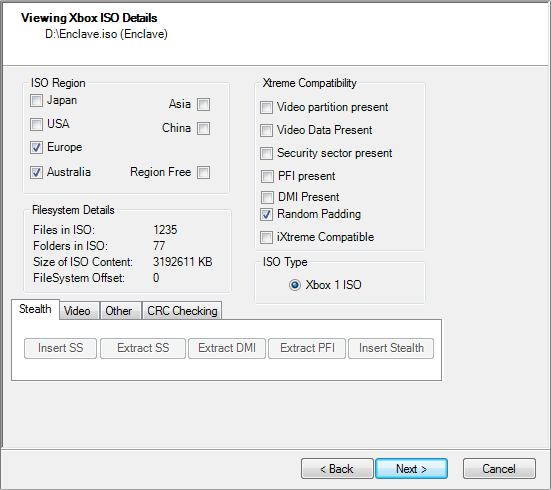Click the Files in ISO value 1235
Image resolution: width=551 pixels, height=490 pixels.
[x=165, y=230]
